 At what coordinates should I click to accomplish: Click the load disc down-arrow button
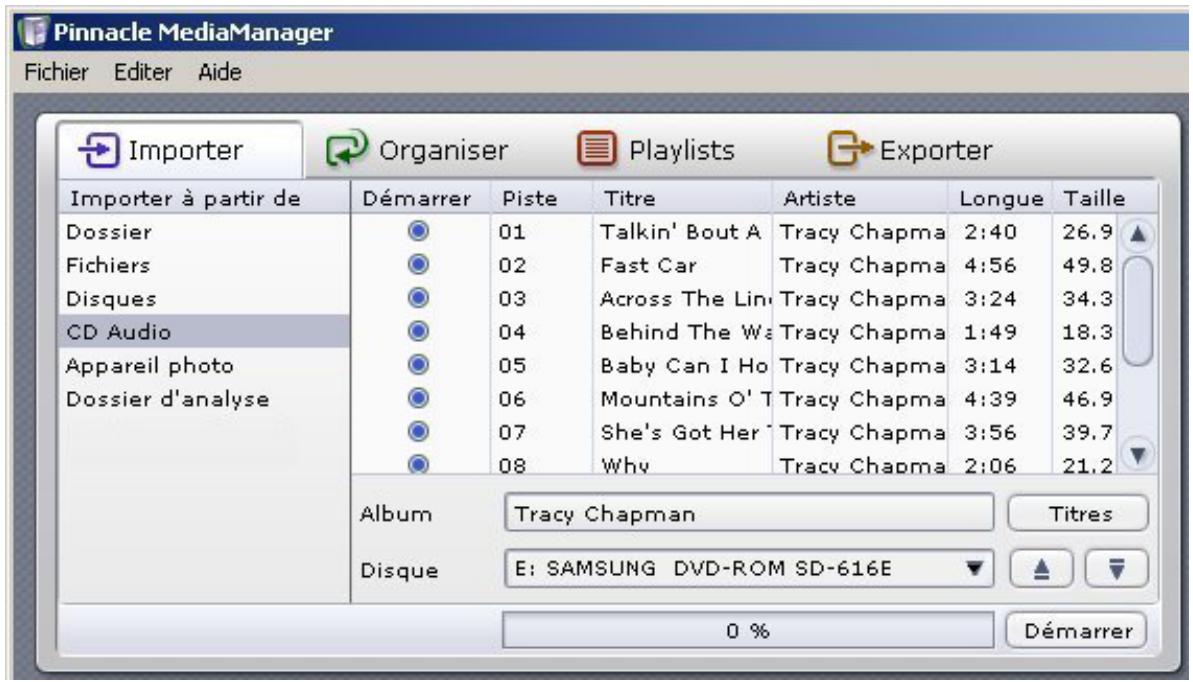pyautogui.click(x=1116, y=569)
